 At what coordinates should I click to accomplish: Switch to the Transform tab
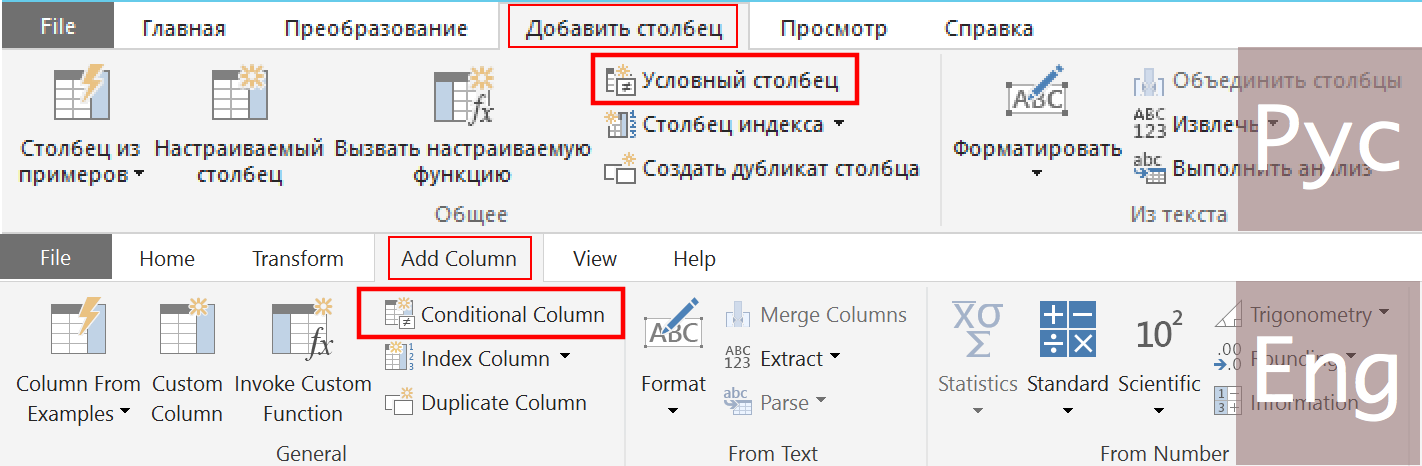coord(298,259)
